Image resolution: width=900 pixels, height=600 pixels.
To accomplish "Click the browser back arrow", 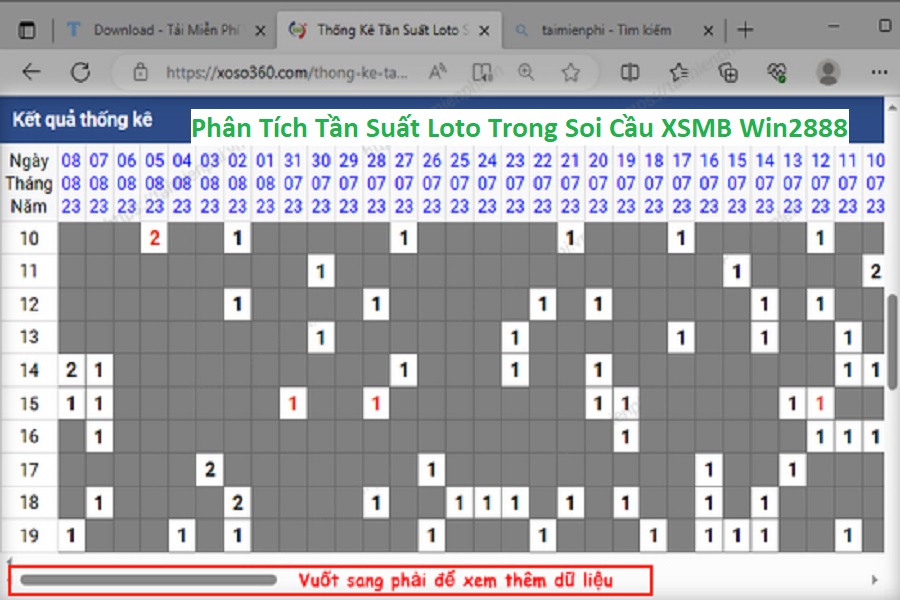I will point(31,72).
